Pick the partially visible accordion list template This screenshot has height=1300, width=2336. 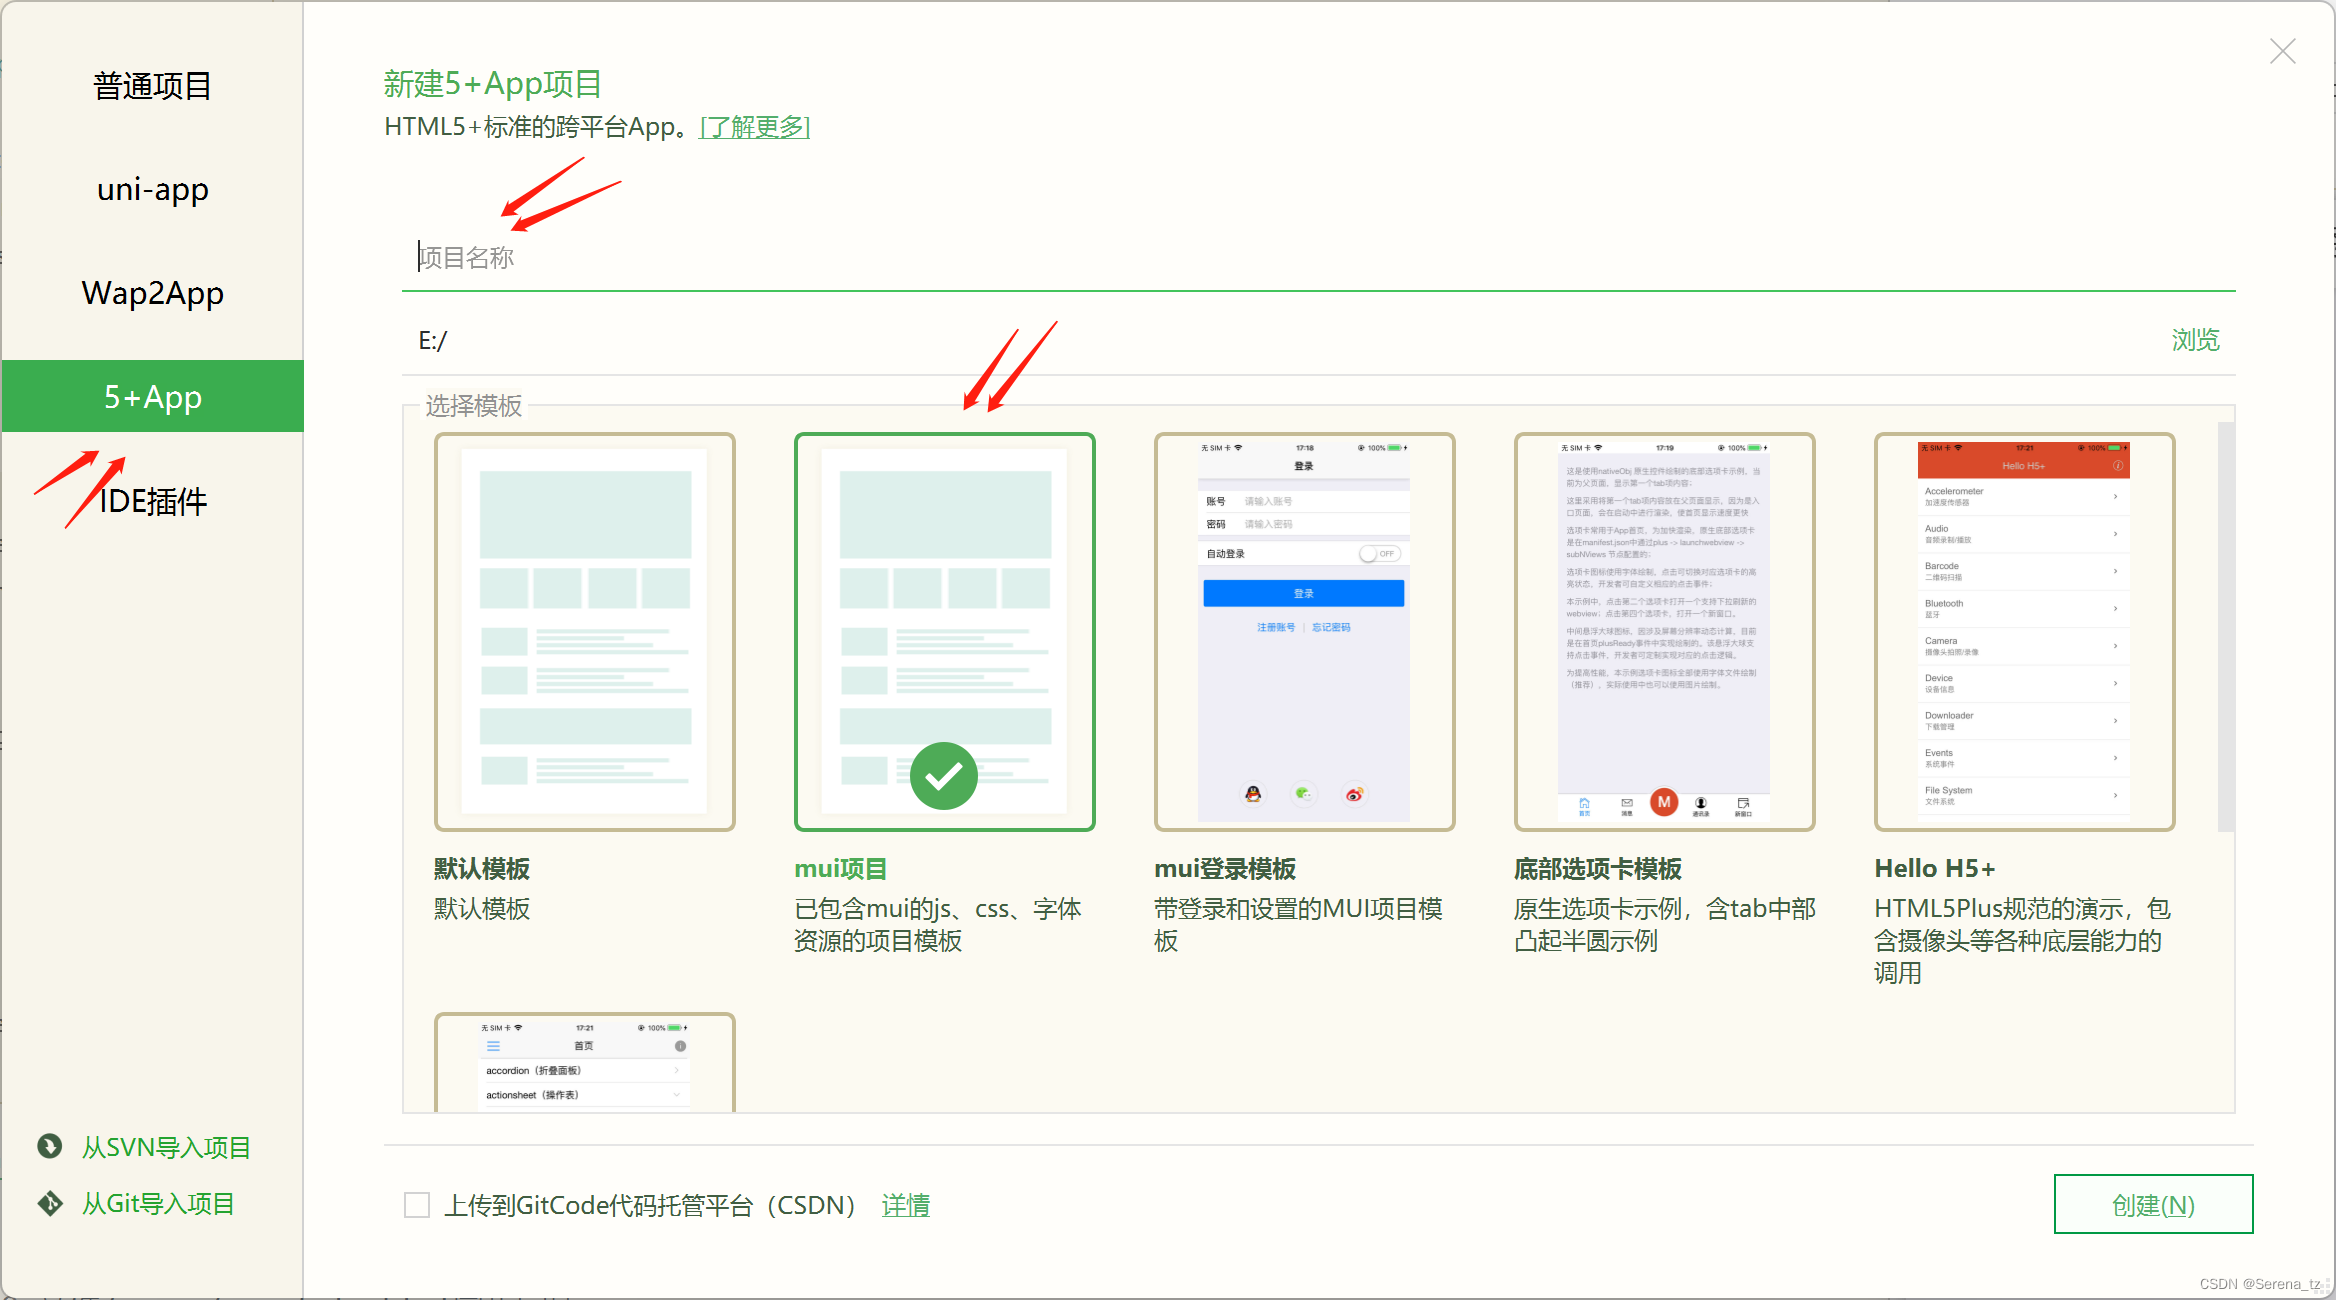click(x=585, y=1062)
